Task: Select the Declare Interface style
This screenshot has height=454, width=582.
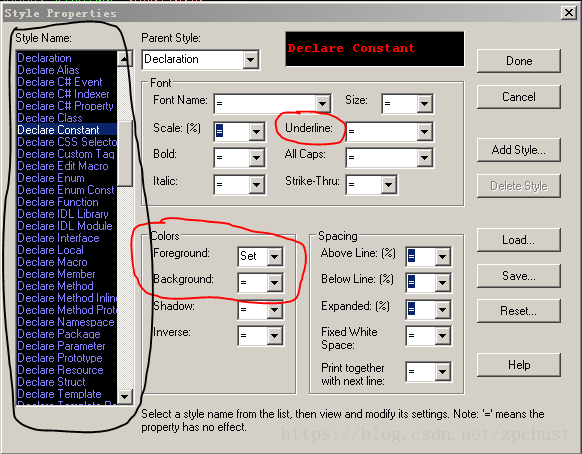Action: 67,238
